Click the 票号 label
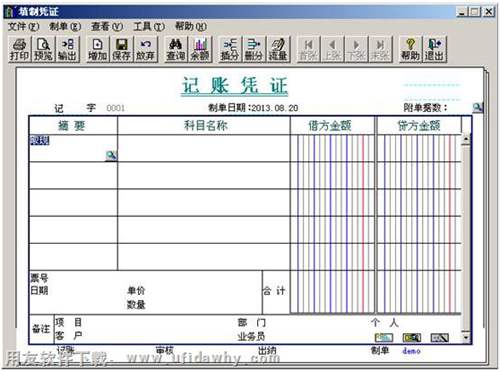This screenshot has width=500, height=371. pyautogui.click(x=39, y=278)
